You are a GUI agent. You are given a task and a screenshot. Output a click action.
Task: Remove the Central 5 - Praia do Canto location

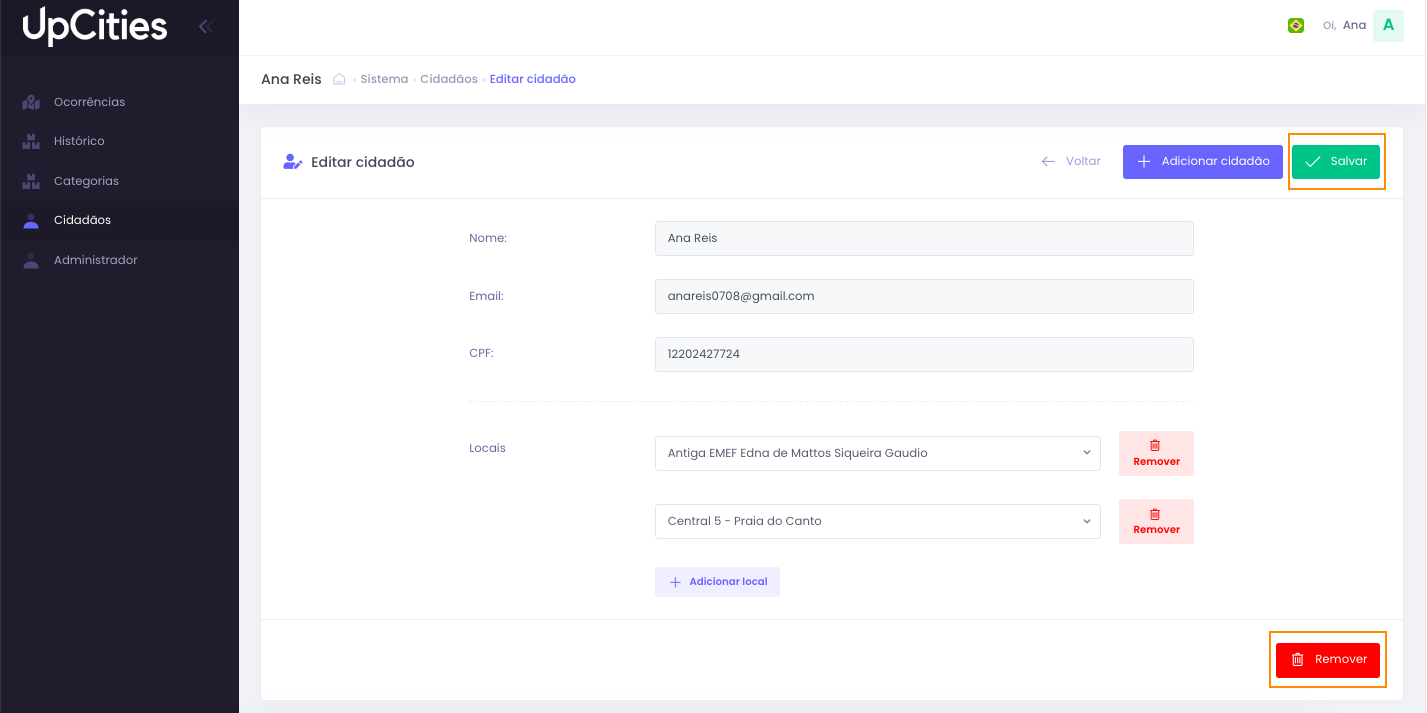point(1156,521)
